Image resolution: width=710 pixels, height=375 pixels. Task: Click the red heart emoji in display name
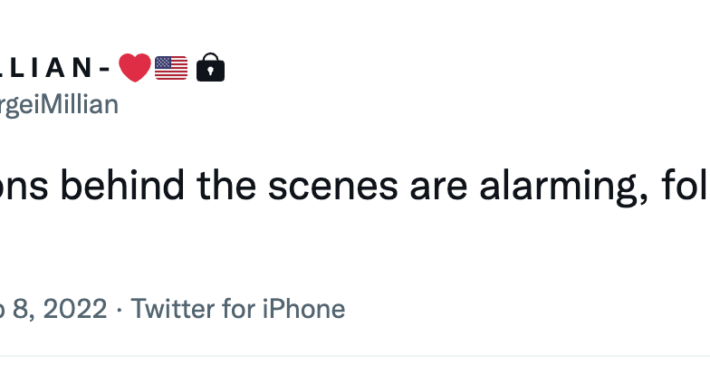[134, 67]
